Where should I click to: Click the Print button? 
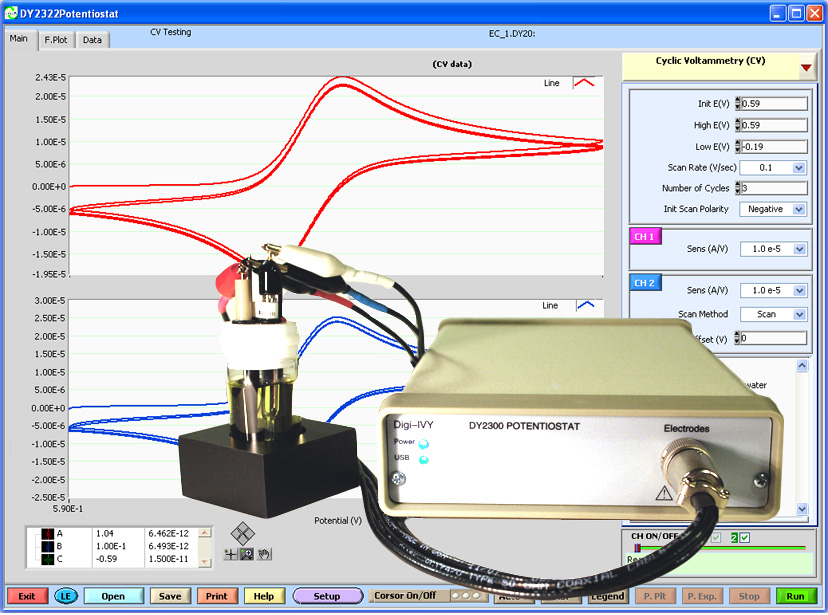tap(217, 597)
